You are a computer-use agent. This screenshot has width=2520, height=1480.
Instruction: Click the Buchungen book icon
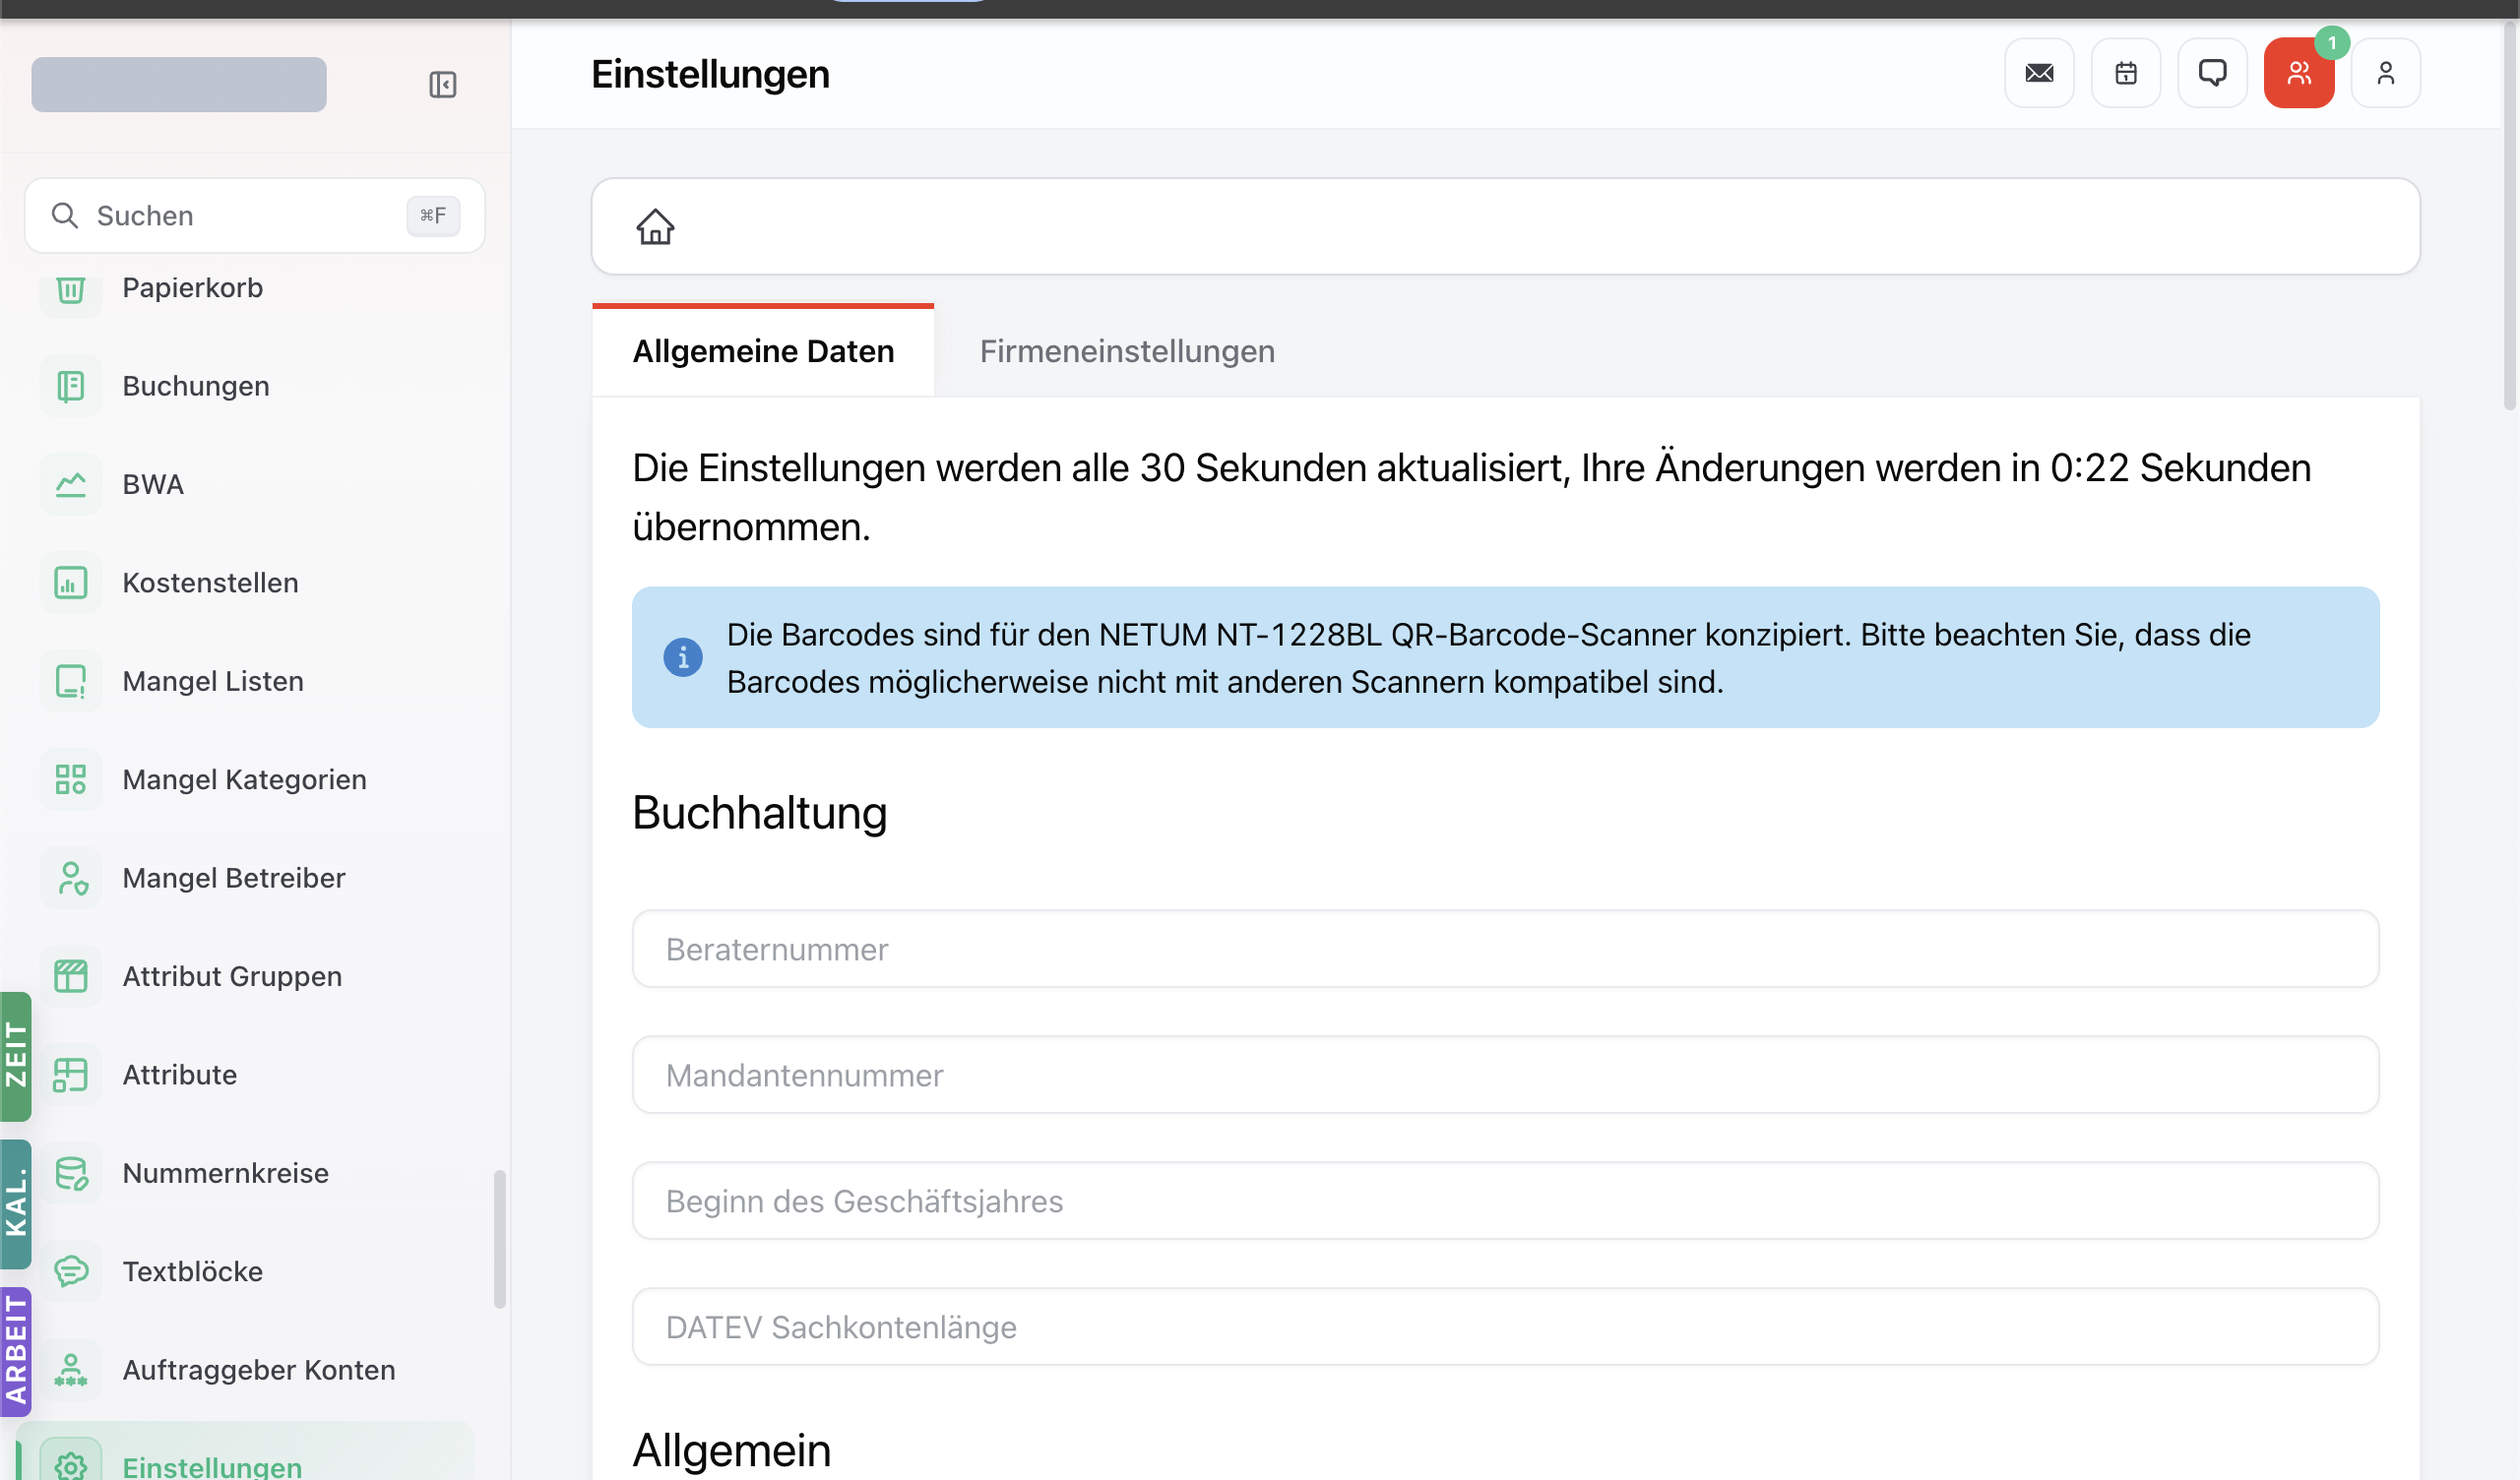point(70,386)
